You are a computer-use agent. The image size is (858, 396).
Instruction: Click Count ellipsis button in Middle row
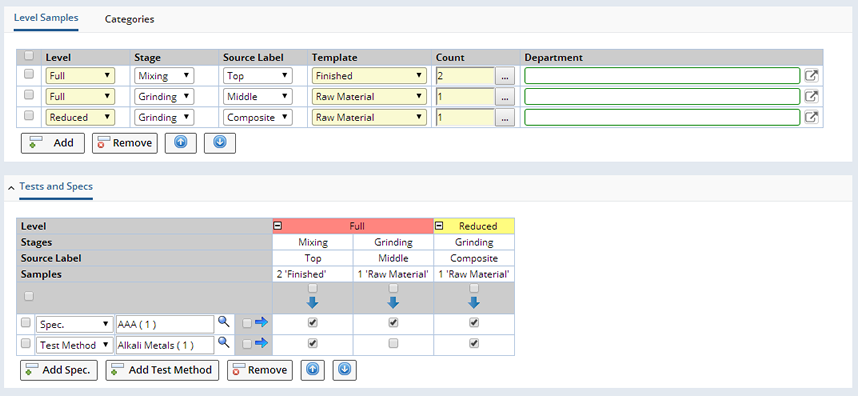(x=505, y=97)
